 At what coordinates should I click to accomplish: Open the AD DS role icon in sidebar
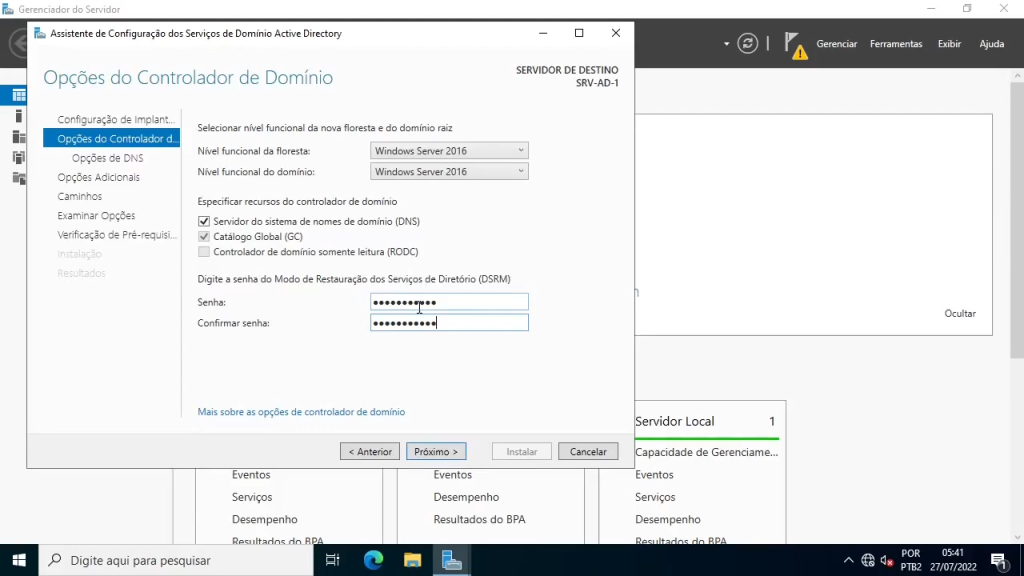pyautogui.click(x=19, y=157)
